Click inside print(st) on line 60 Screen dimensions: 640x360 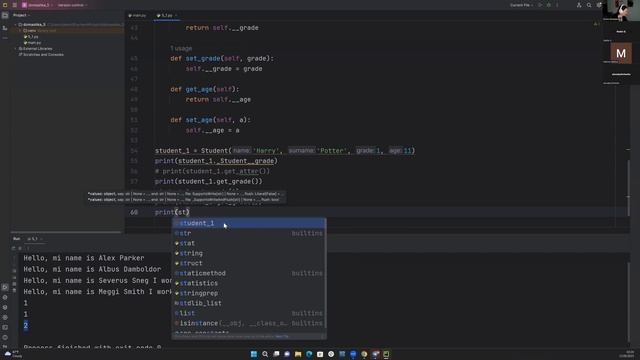coord(172,212)
